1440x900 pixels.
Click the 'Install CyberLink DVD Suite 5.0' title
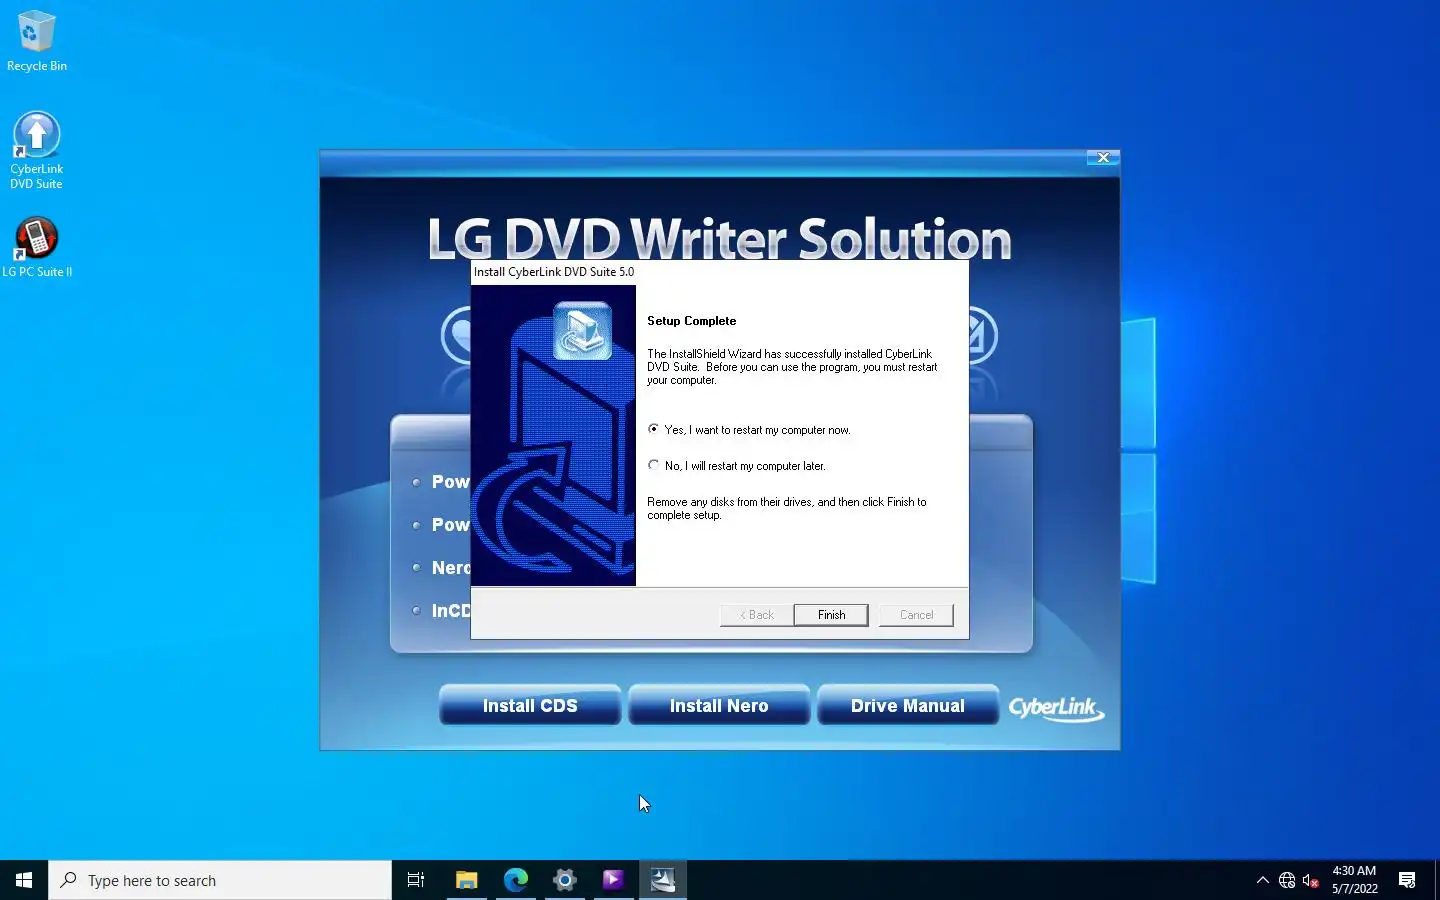tap(554, 272)
